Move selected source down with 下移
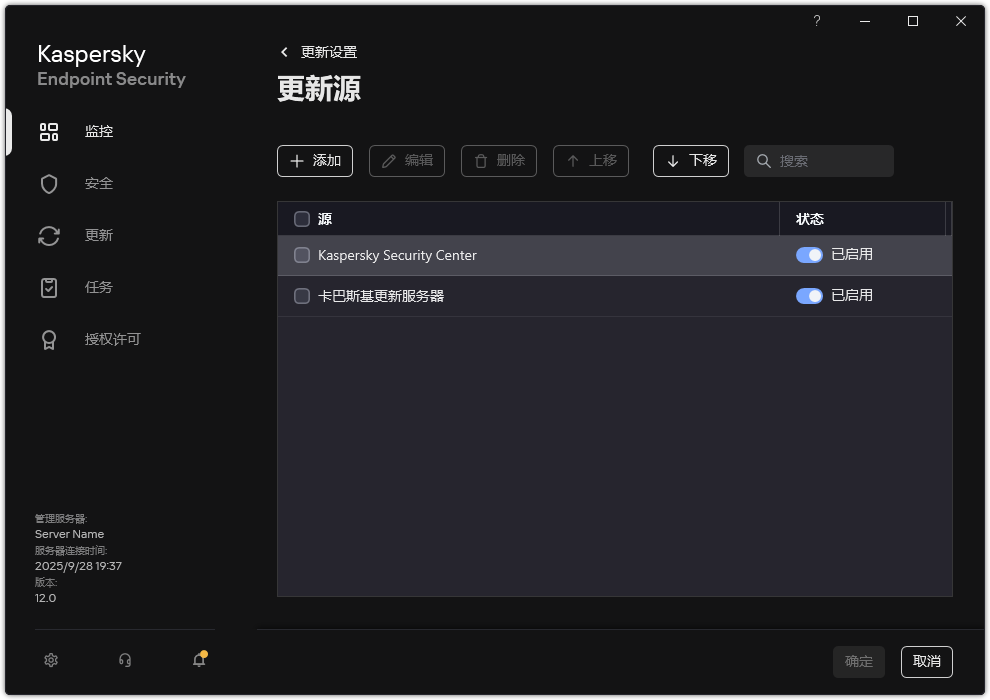The width and height of the screenshot is (990, 700). pyautogui.click(x=690, y=161)
